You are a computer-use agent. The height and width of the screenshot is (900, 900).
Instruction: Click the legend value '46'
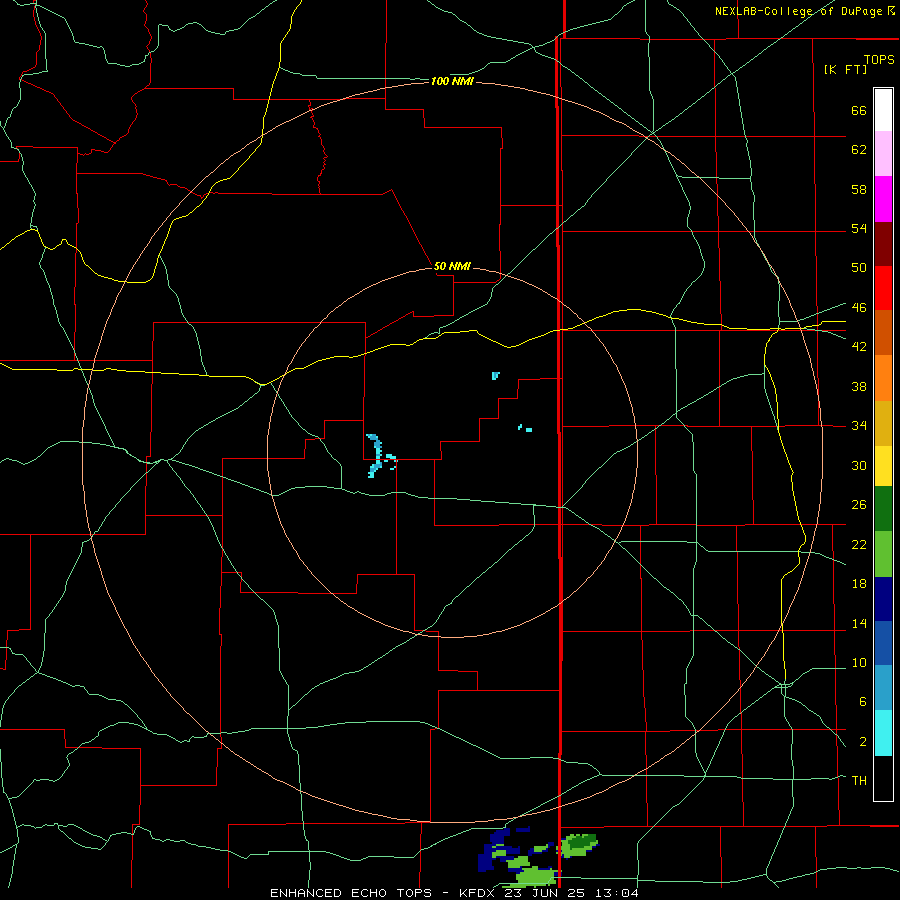click(x=859, y=307)
